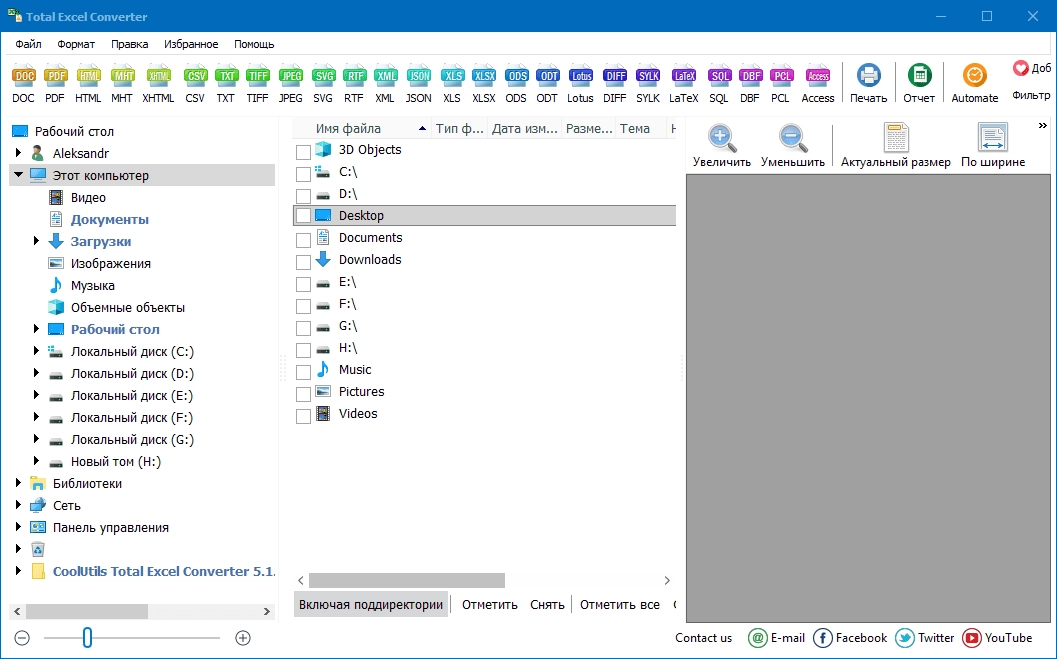Check the Videos folder checkbox
Screen dimensions: 1057x659
pos(303,416)
